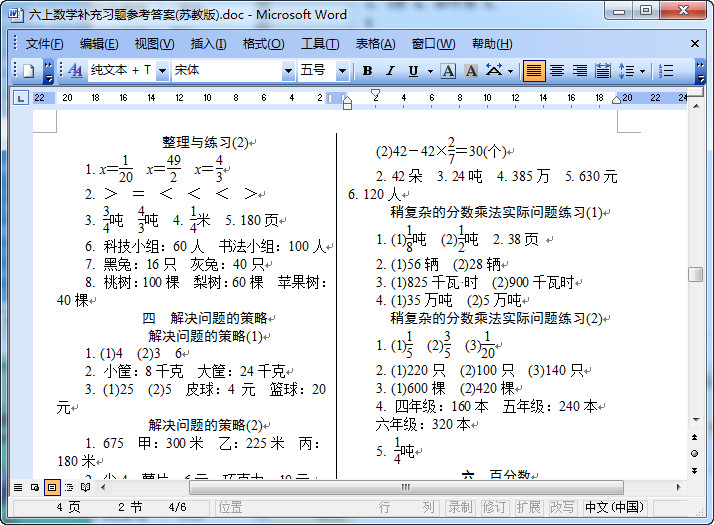Click the Word document icon in title bar
Screen dimensions: 714x525
[15, 15]
